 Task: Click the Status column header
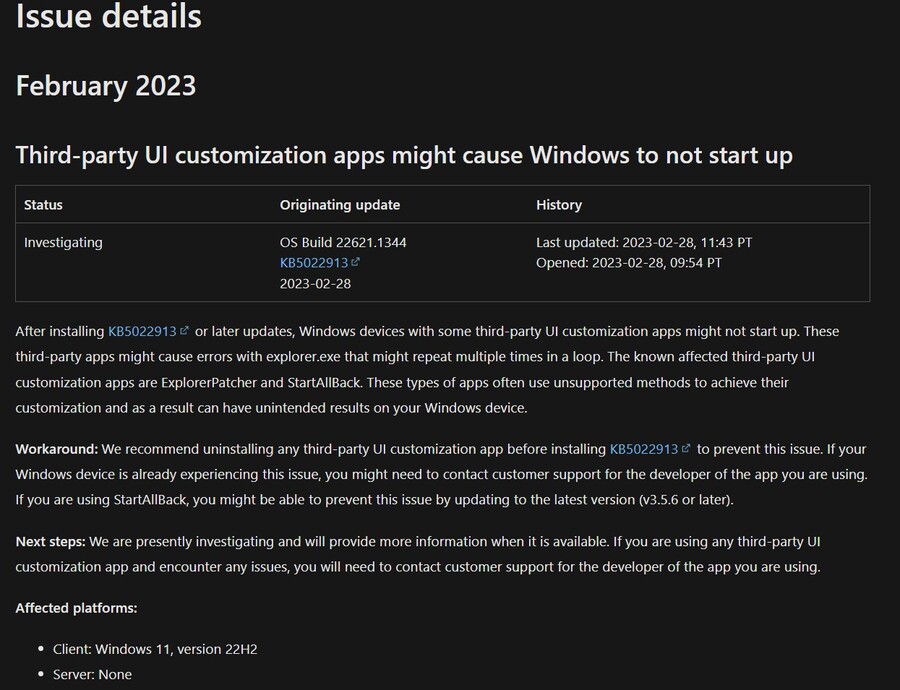pyautogui.click(x=43, y=205)
